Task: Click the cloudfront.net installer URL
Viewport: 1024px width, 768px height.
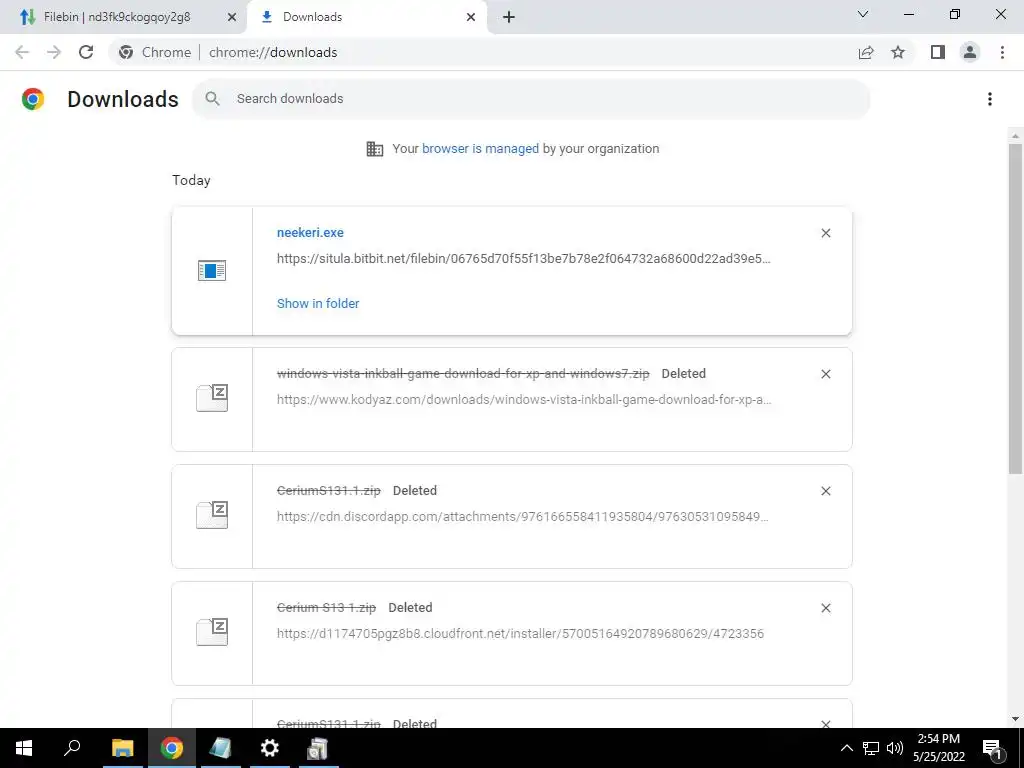Action: click(x=520, y=633)
